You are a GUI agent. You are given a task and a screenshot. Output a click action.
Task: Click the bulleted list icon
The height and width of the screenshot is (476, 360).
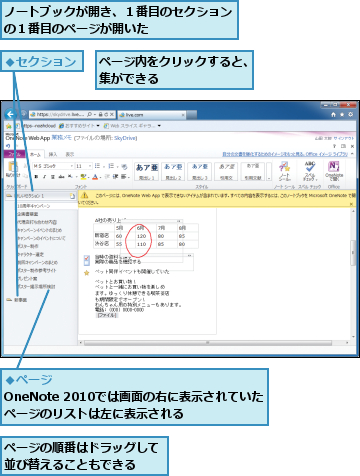coord(97,166)
